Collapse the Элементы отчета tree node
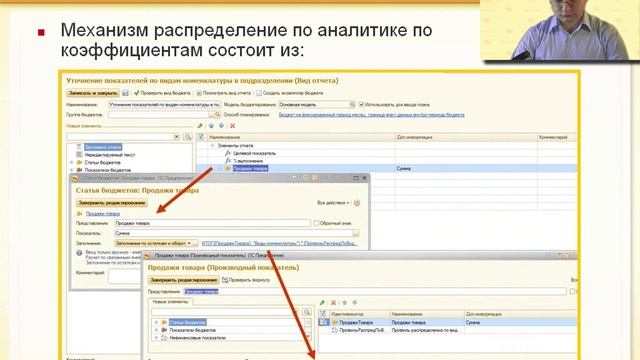Image resolution: width=640 pixels, height=360 pixels. pos(212,145)
